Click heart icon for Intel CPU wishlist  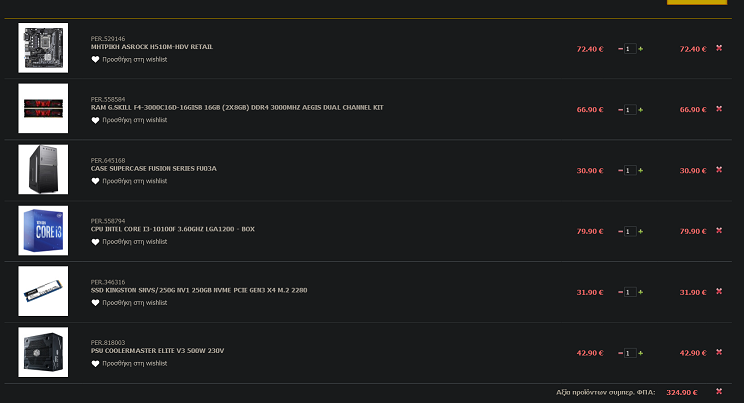[x=95, y=242]
